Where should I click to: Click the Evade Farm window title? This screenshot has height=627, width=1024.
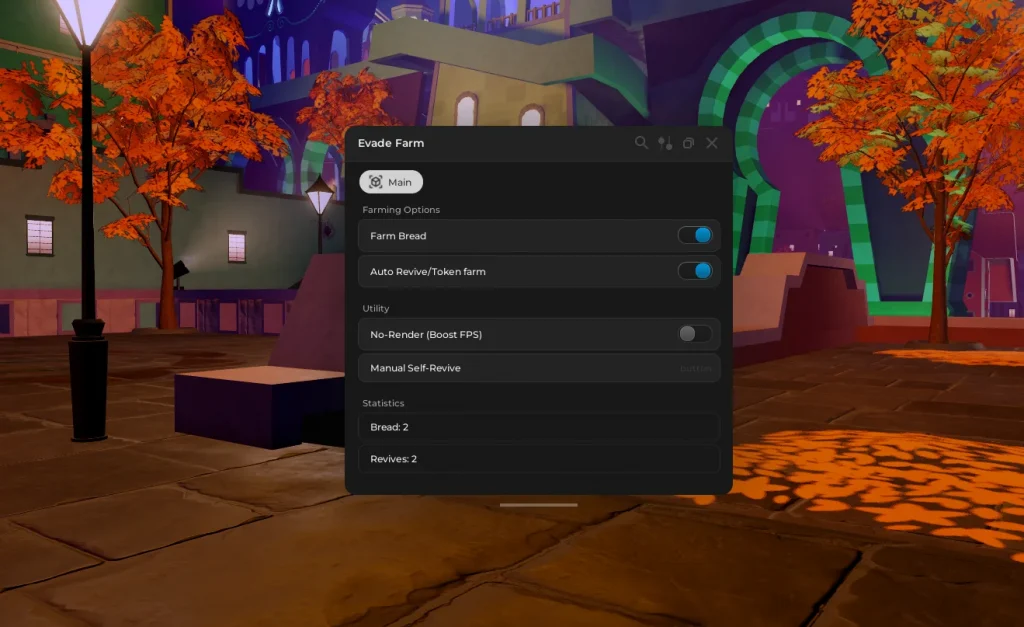coord(391,143)
